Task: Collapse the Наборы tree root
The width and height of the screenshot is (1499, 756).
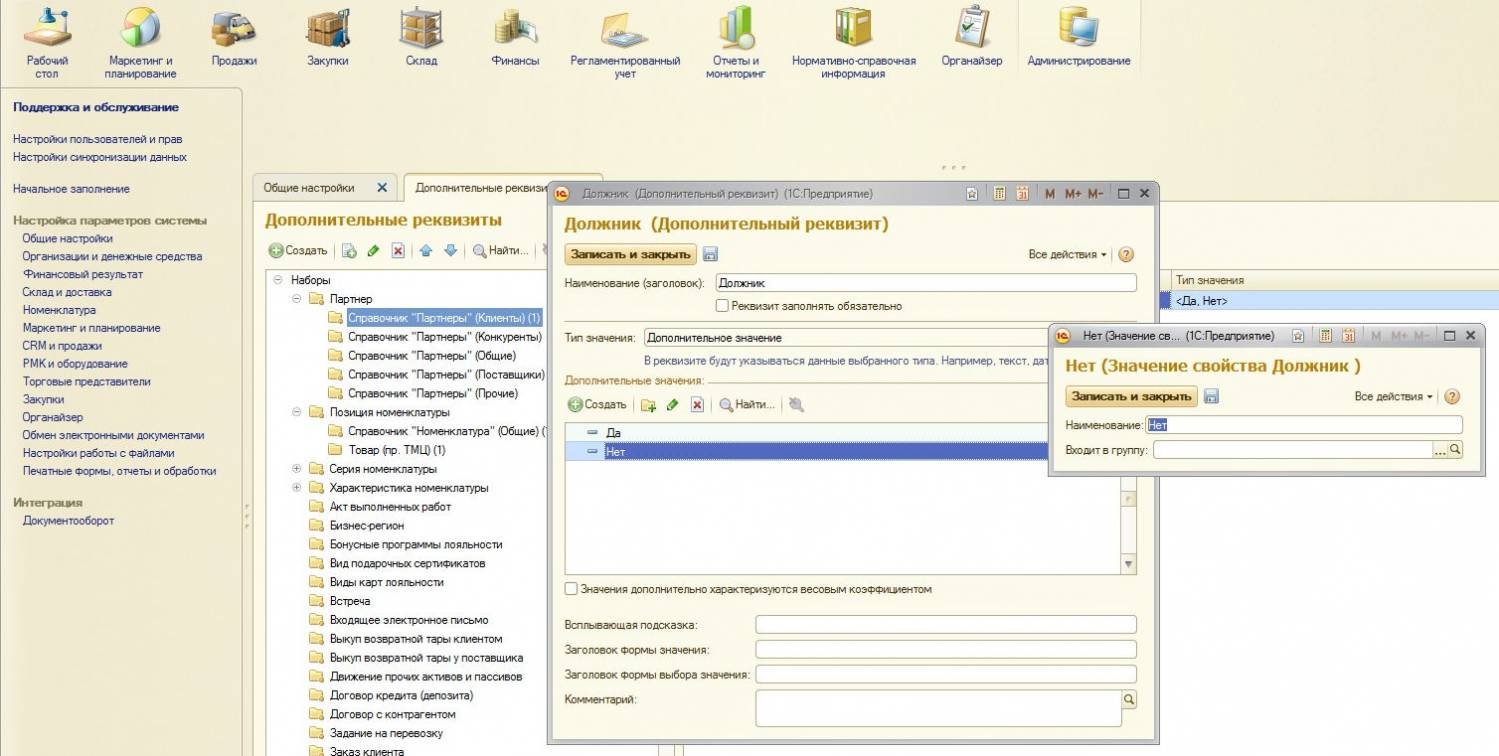Action: [279, 280]
